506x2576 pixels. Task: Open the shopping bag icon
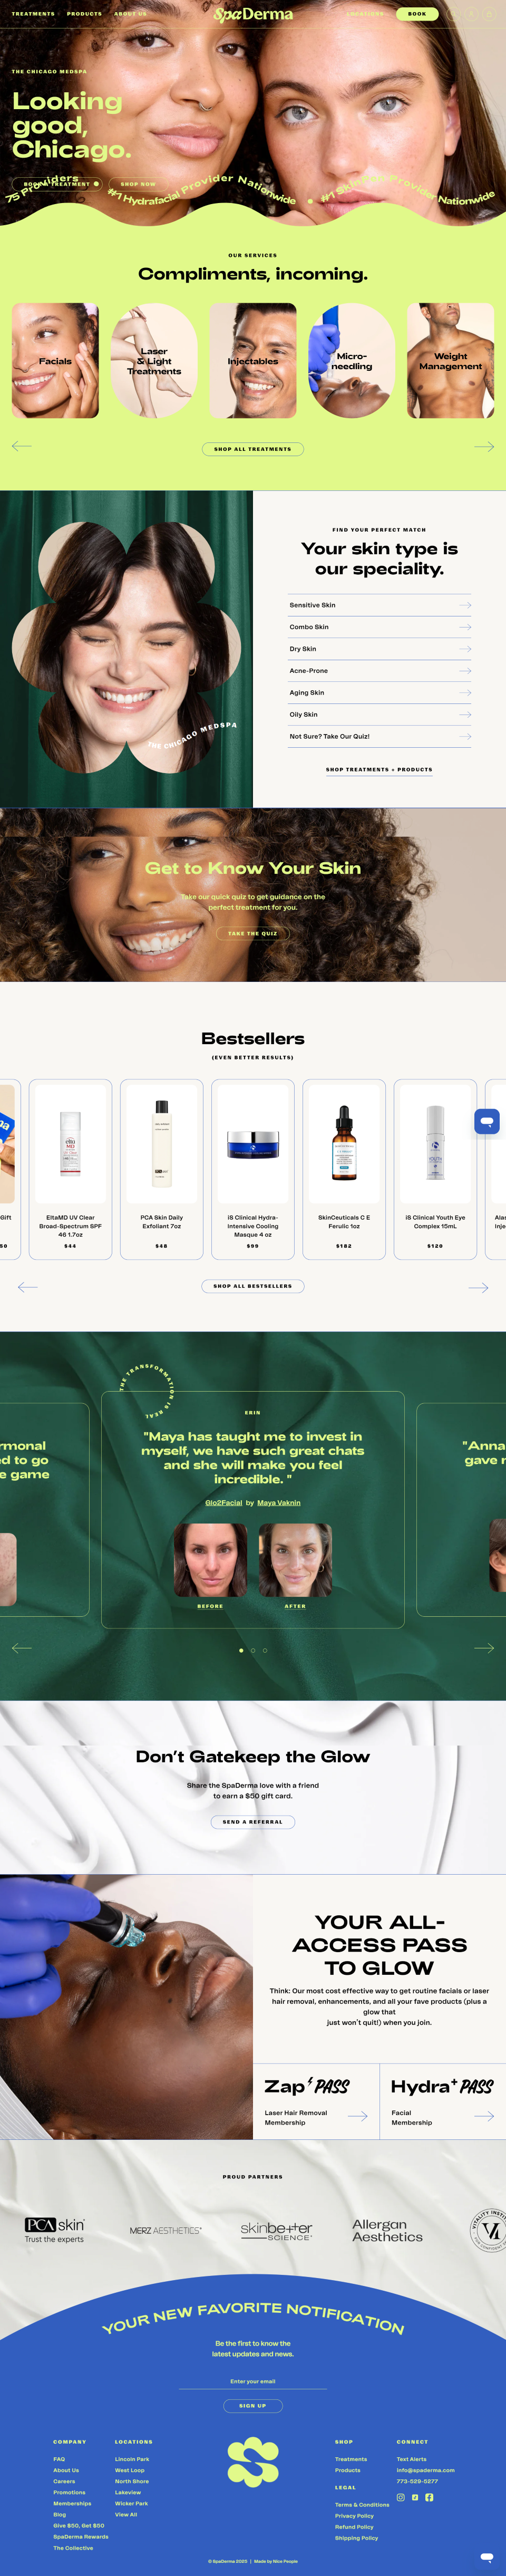tap(489, 14)
